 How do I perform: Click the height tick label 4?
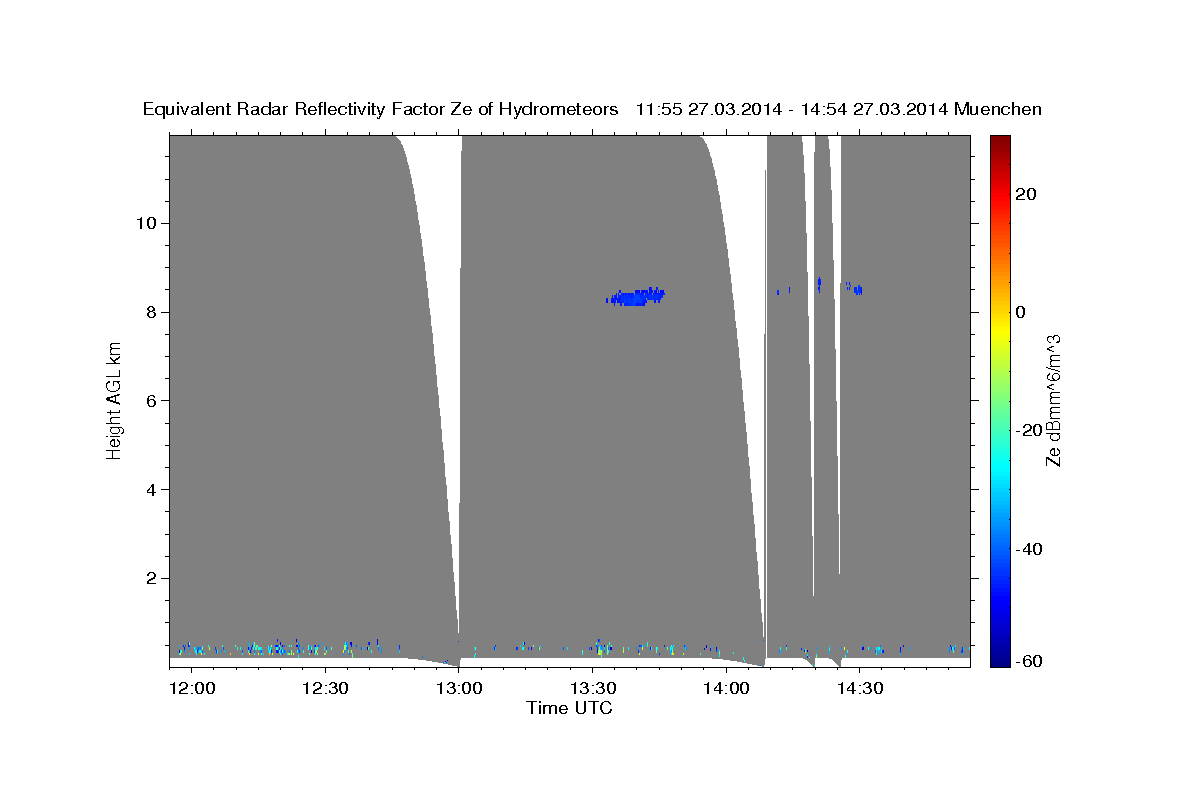click(x=151, y=489)
